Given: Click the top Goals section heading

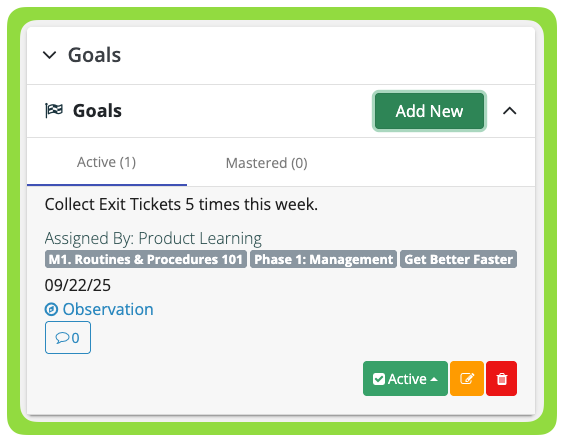Looking at the screenshot, I should 95,55.
